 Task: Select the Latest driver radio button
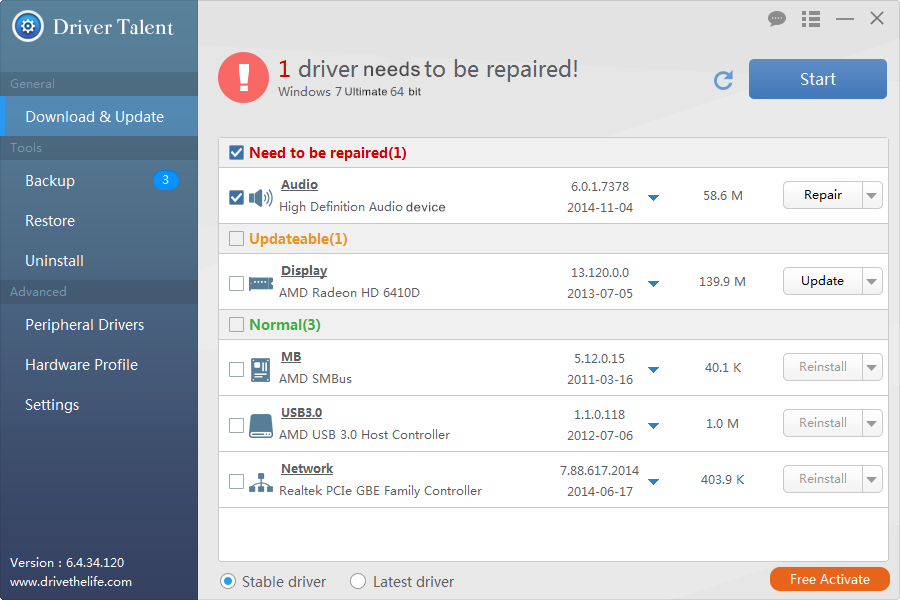pyautogui.click(x=358, y=582)
